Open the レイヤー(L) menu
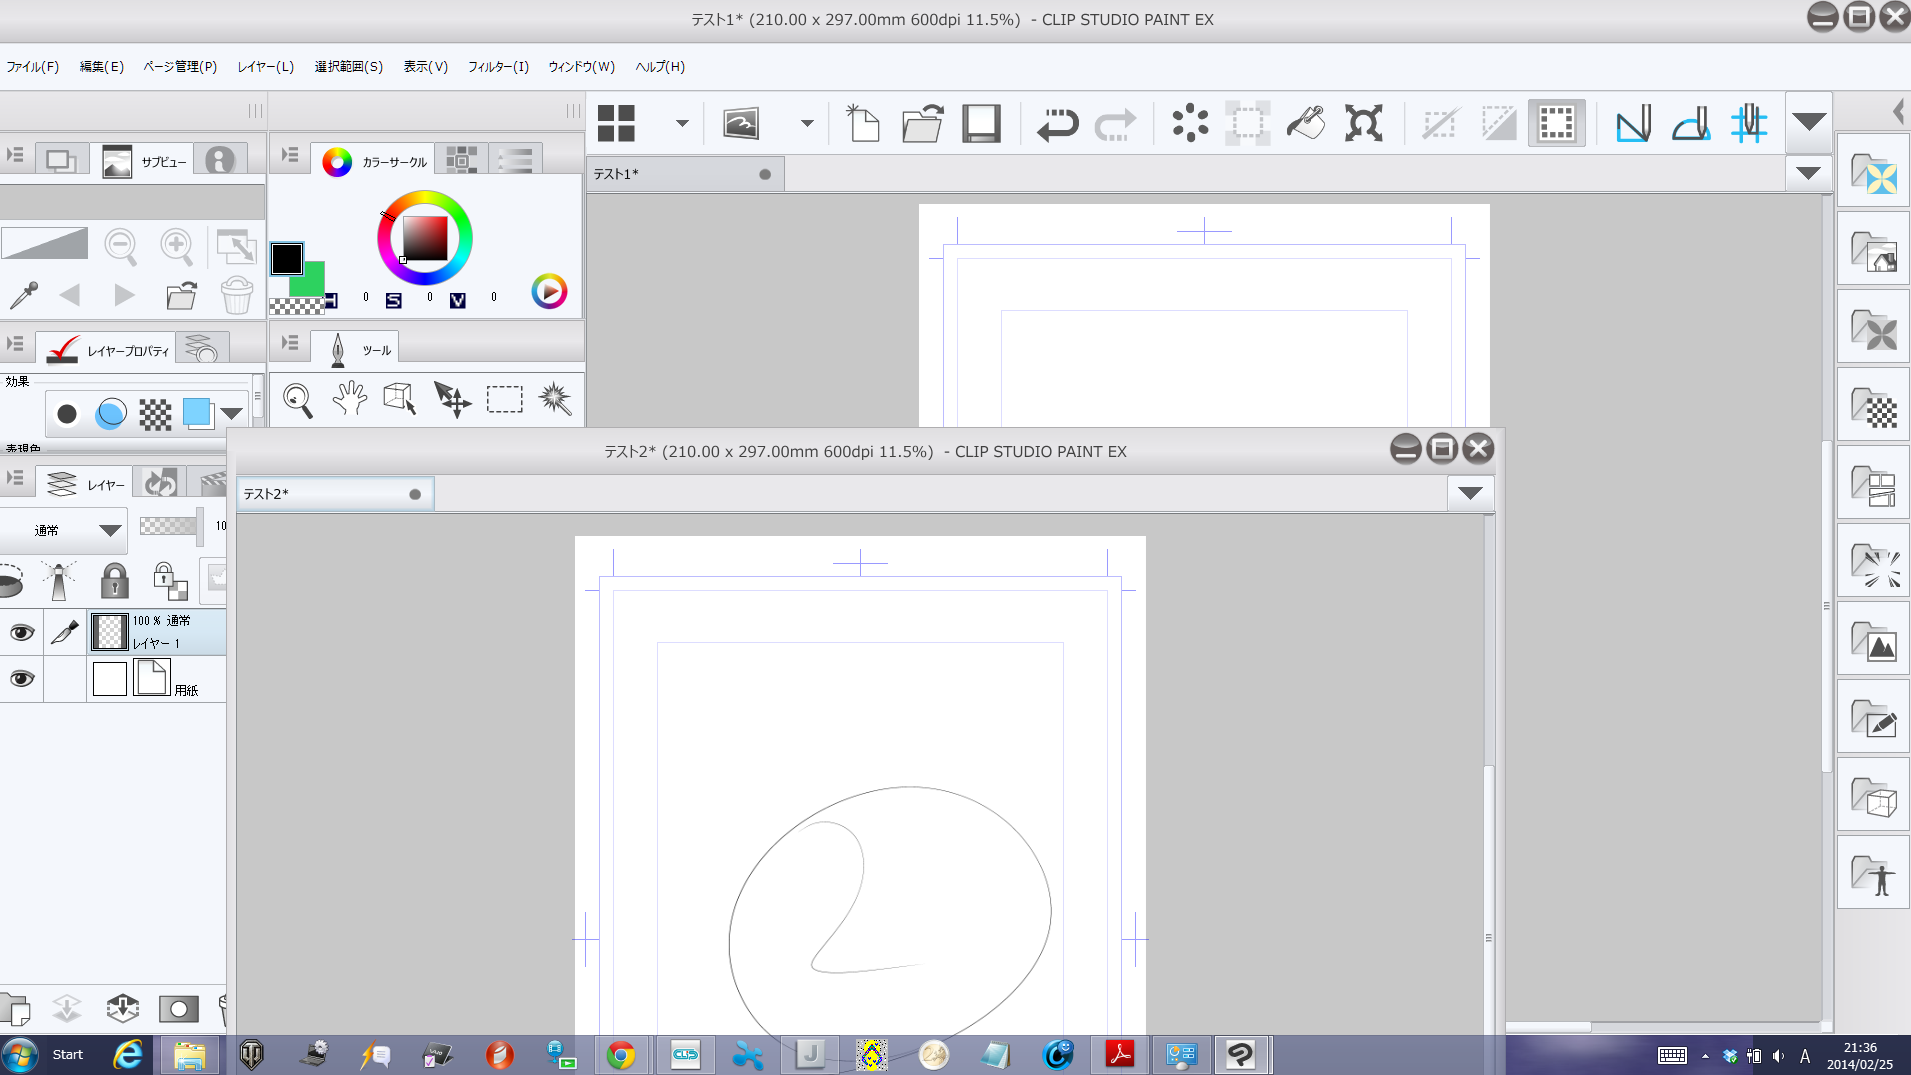The height and width of the screenshot is (1075, 1911). 265,67
